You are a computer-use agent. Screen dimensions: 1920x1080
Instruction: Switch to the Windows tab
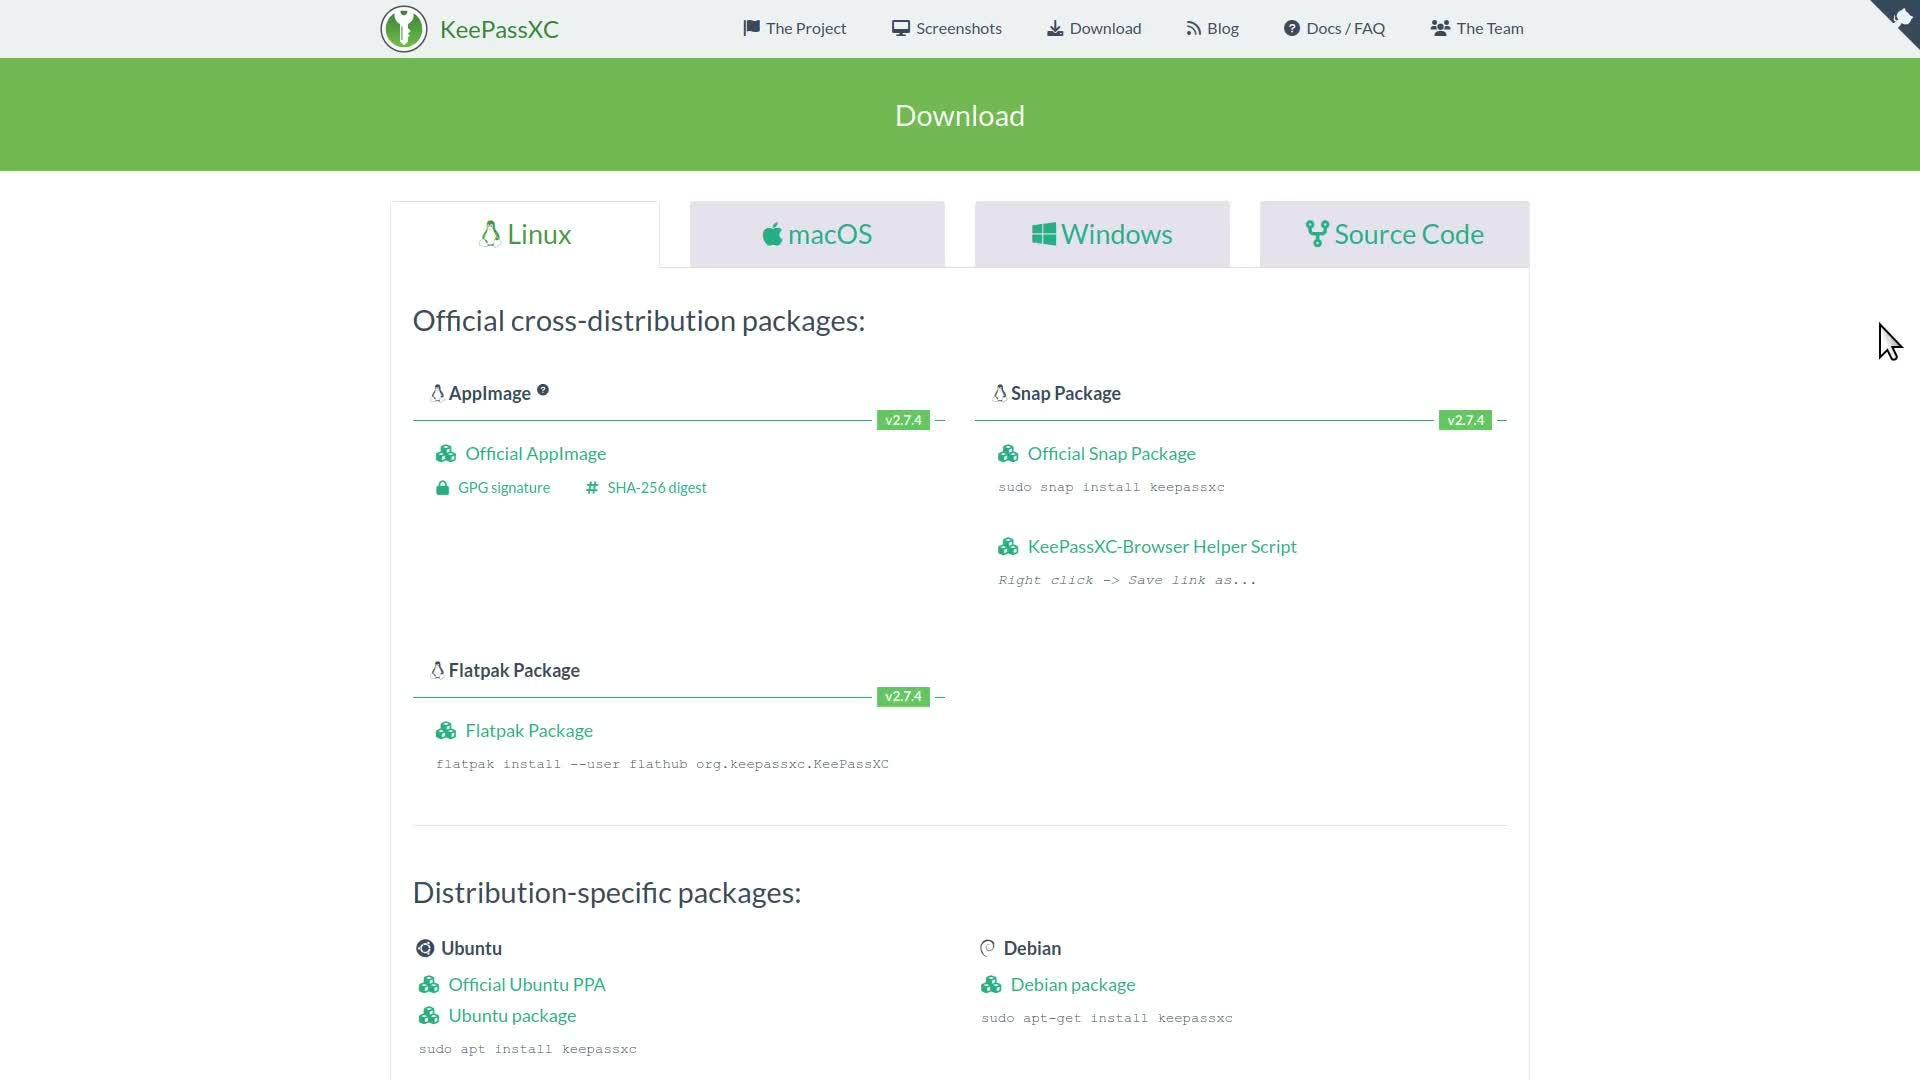(x=1102, y=234)
